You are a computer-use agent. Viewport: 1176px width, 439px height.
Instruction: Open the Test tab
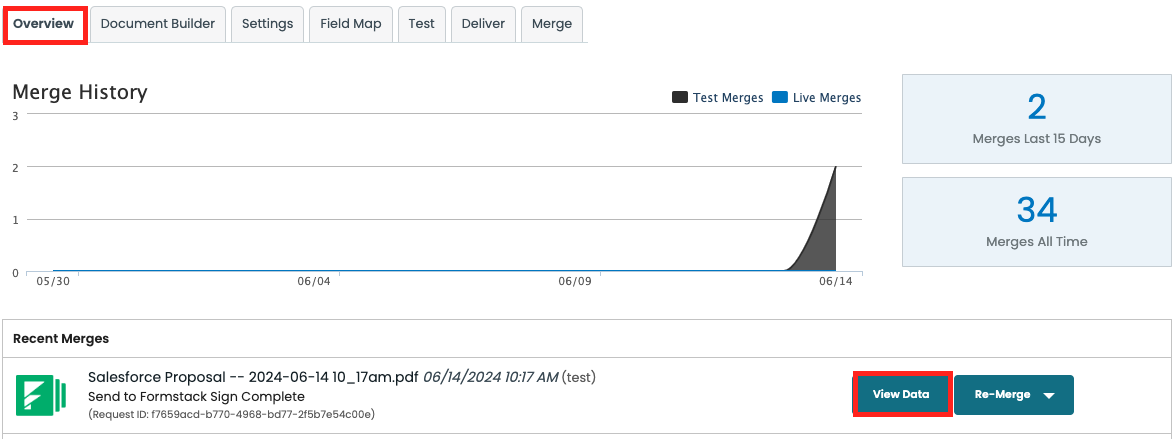click(x=421, y=24)
